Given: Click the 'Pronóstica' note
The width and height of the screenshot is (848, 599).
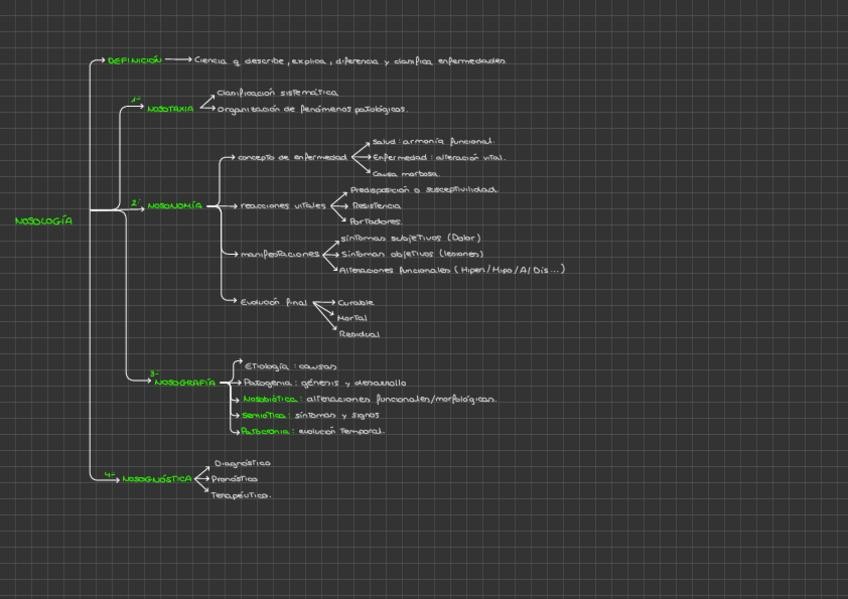Looking at the screenshot, I should click(x=234, y=479).
